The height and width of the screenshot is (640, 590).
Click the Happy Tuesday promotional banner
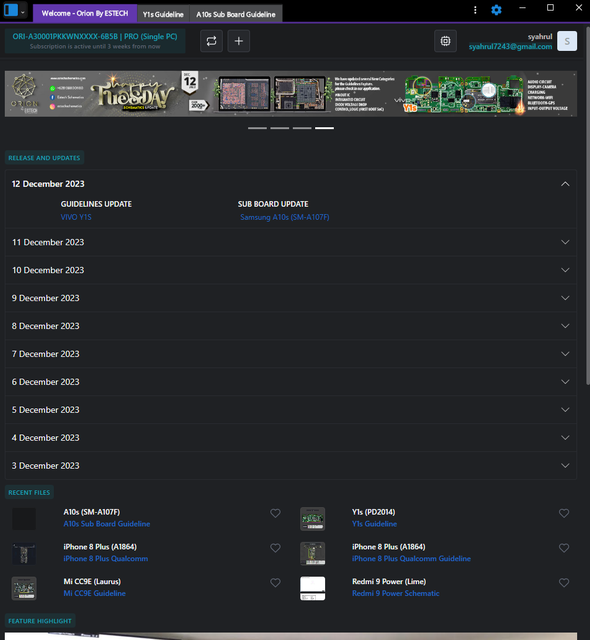291,94
